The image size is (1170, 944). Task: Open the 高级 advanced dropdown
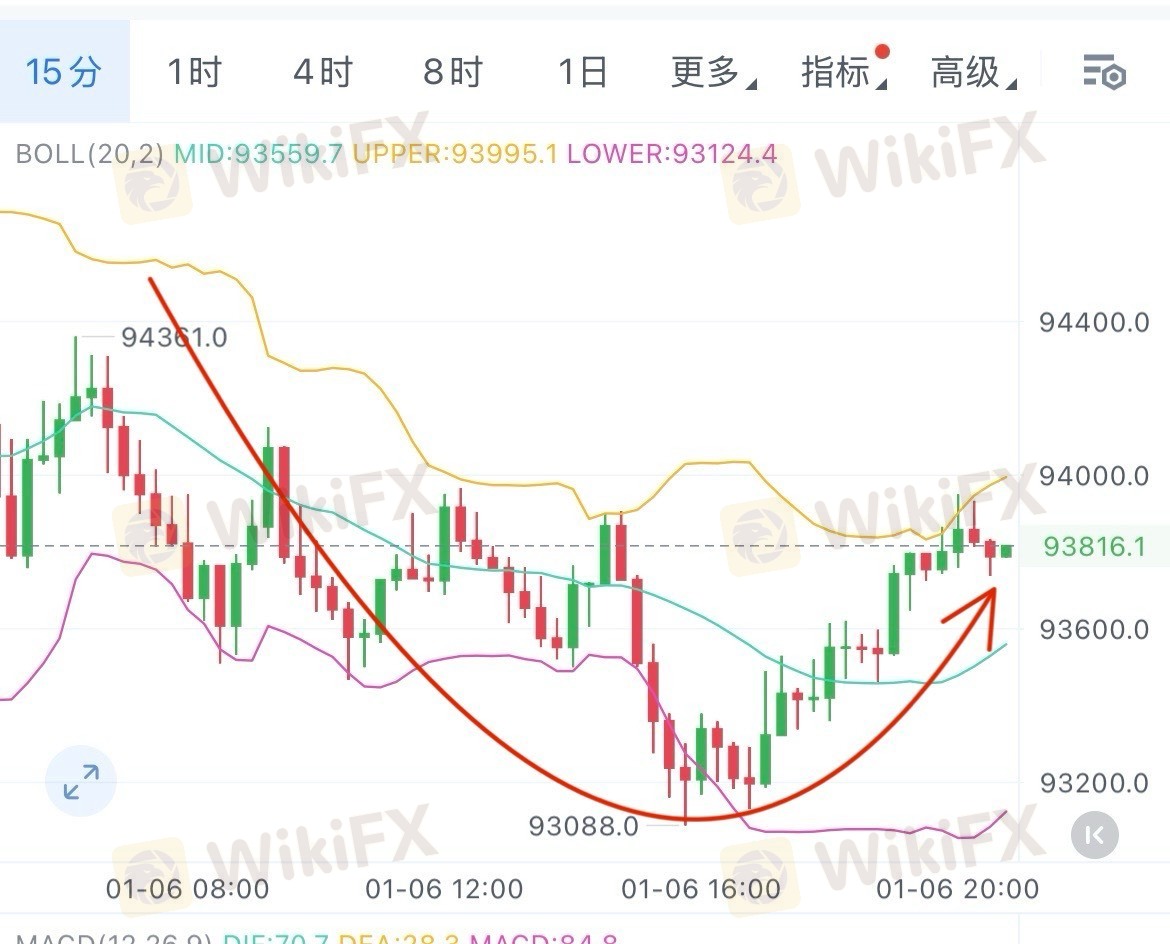point(972,72)
